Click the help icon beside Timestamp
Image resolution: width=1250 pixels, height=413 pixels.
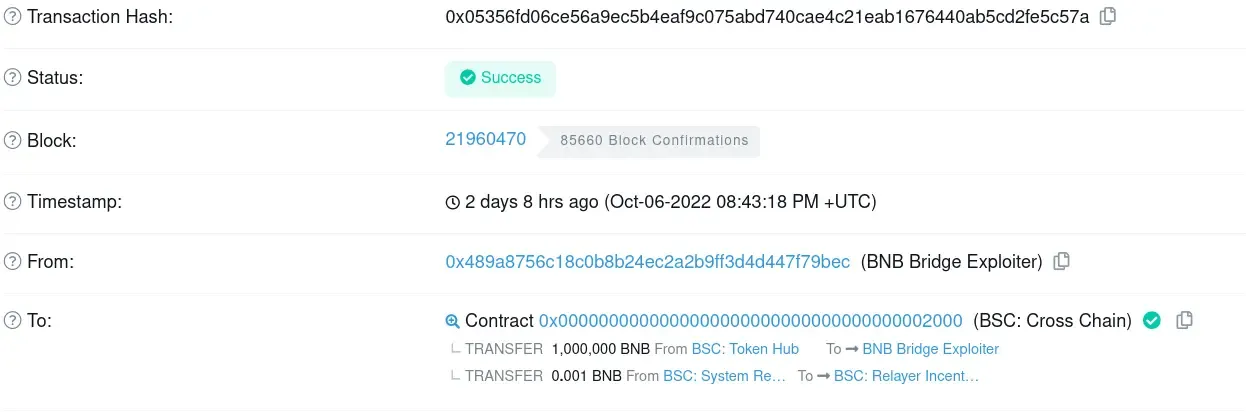tap(13, 202)
